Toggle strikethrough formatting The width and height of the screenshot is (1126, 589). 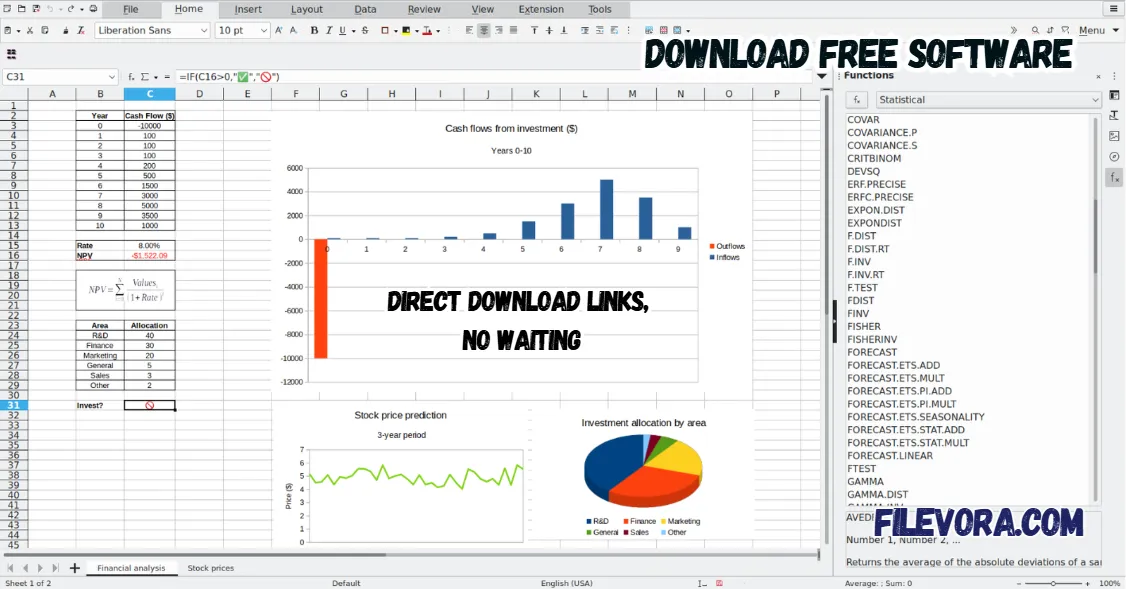[x=365, y=31]
